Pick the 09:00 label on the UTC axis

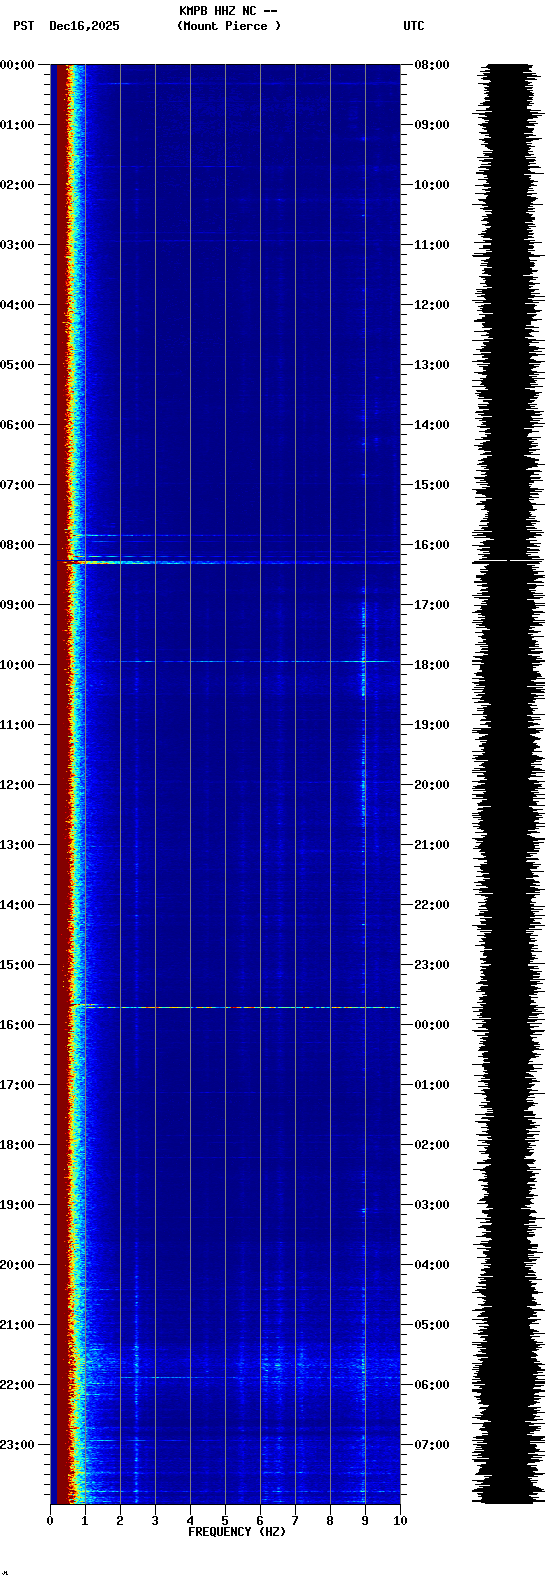pos(431,125)
